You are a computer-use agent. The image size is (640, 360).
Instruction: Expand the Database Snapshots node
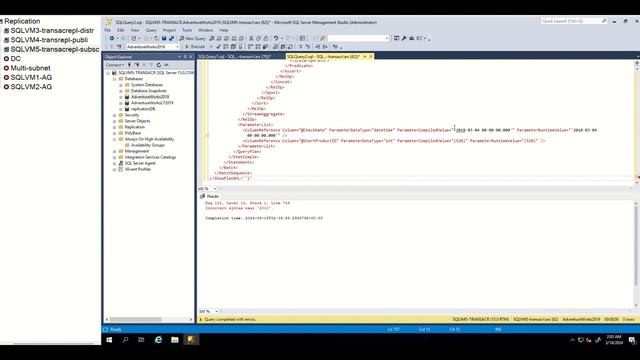click(x=121, y=91)
